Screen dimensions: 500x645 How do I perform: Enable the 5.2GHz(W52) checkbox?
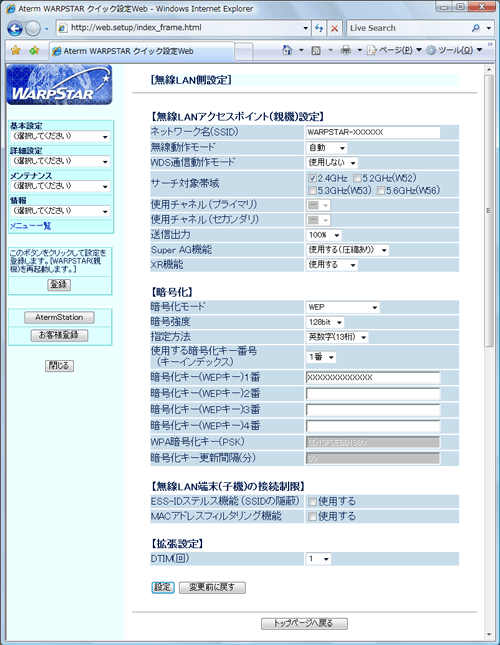(x=357, y=178)
